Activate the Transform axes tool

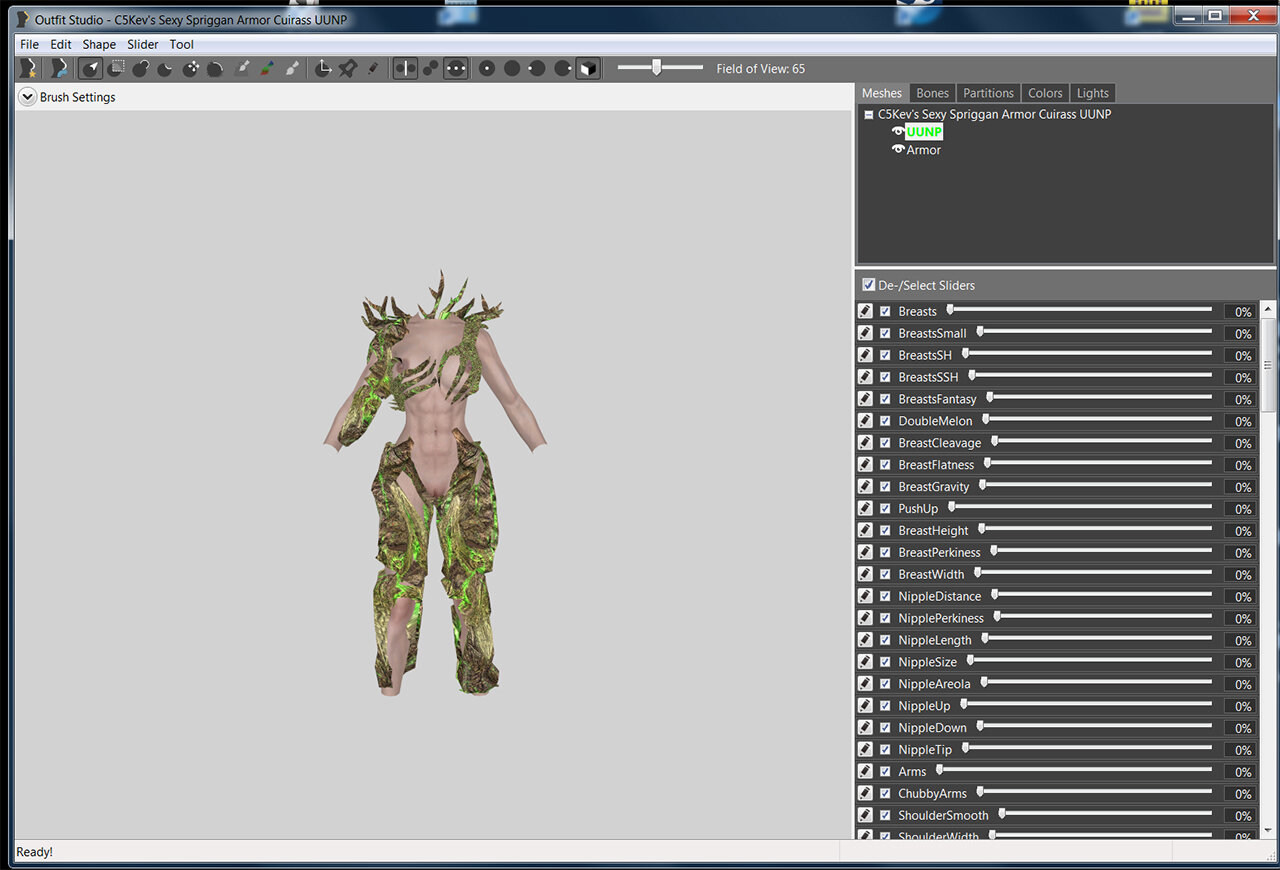(323, 68)
